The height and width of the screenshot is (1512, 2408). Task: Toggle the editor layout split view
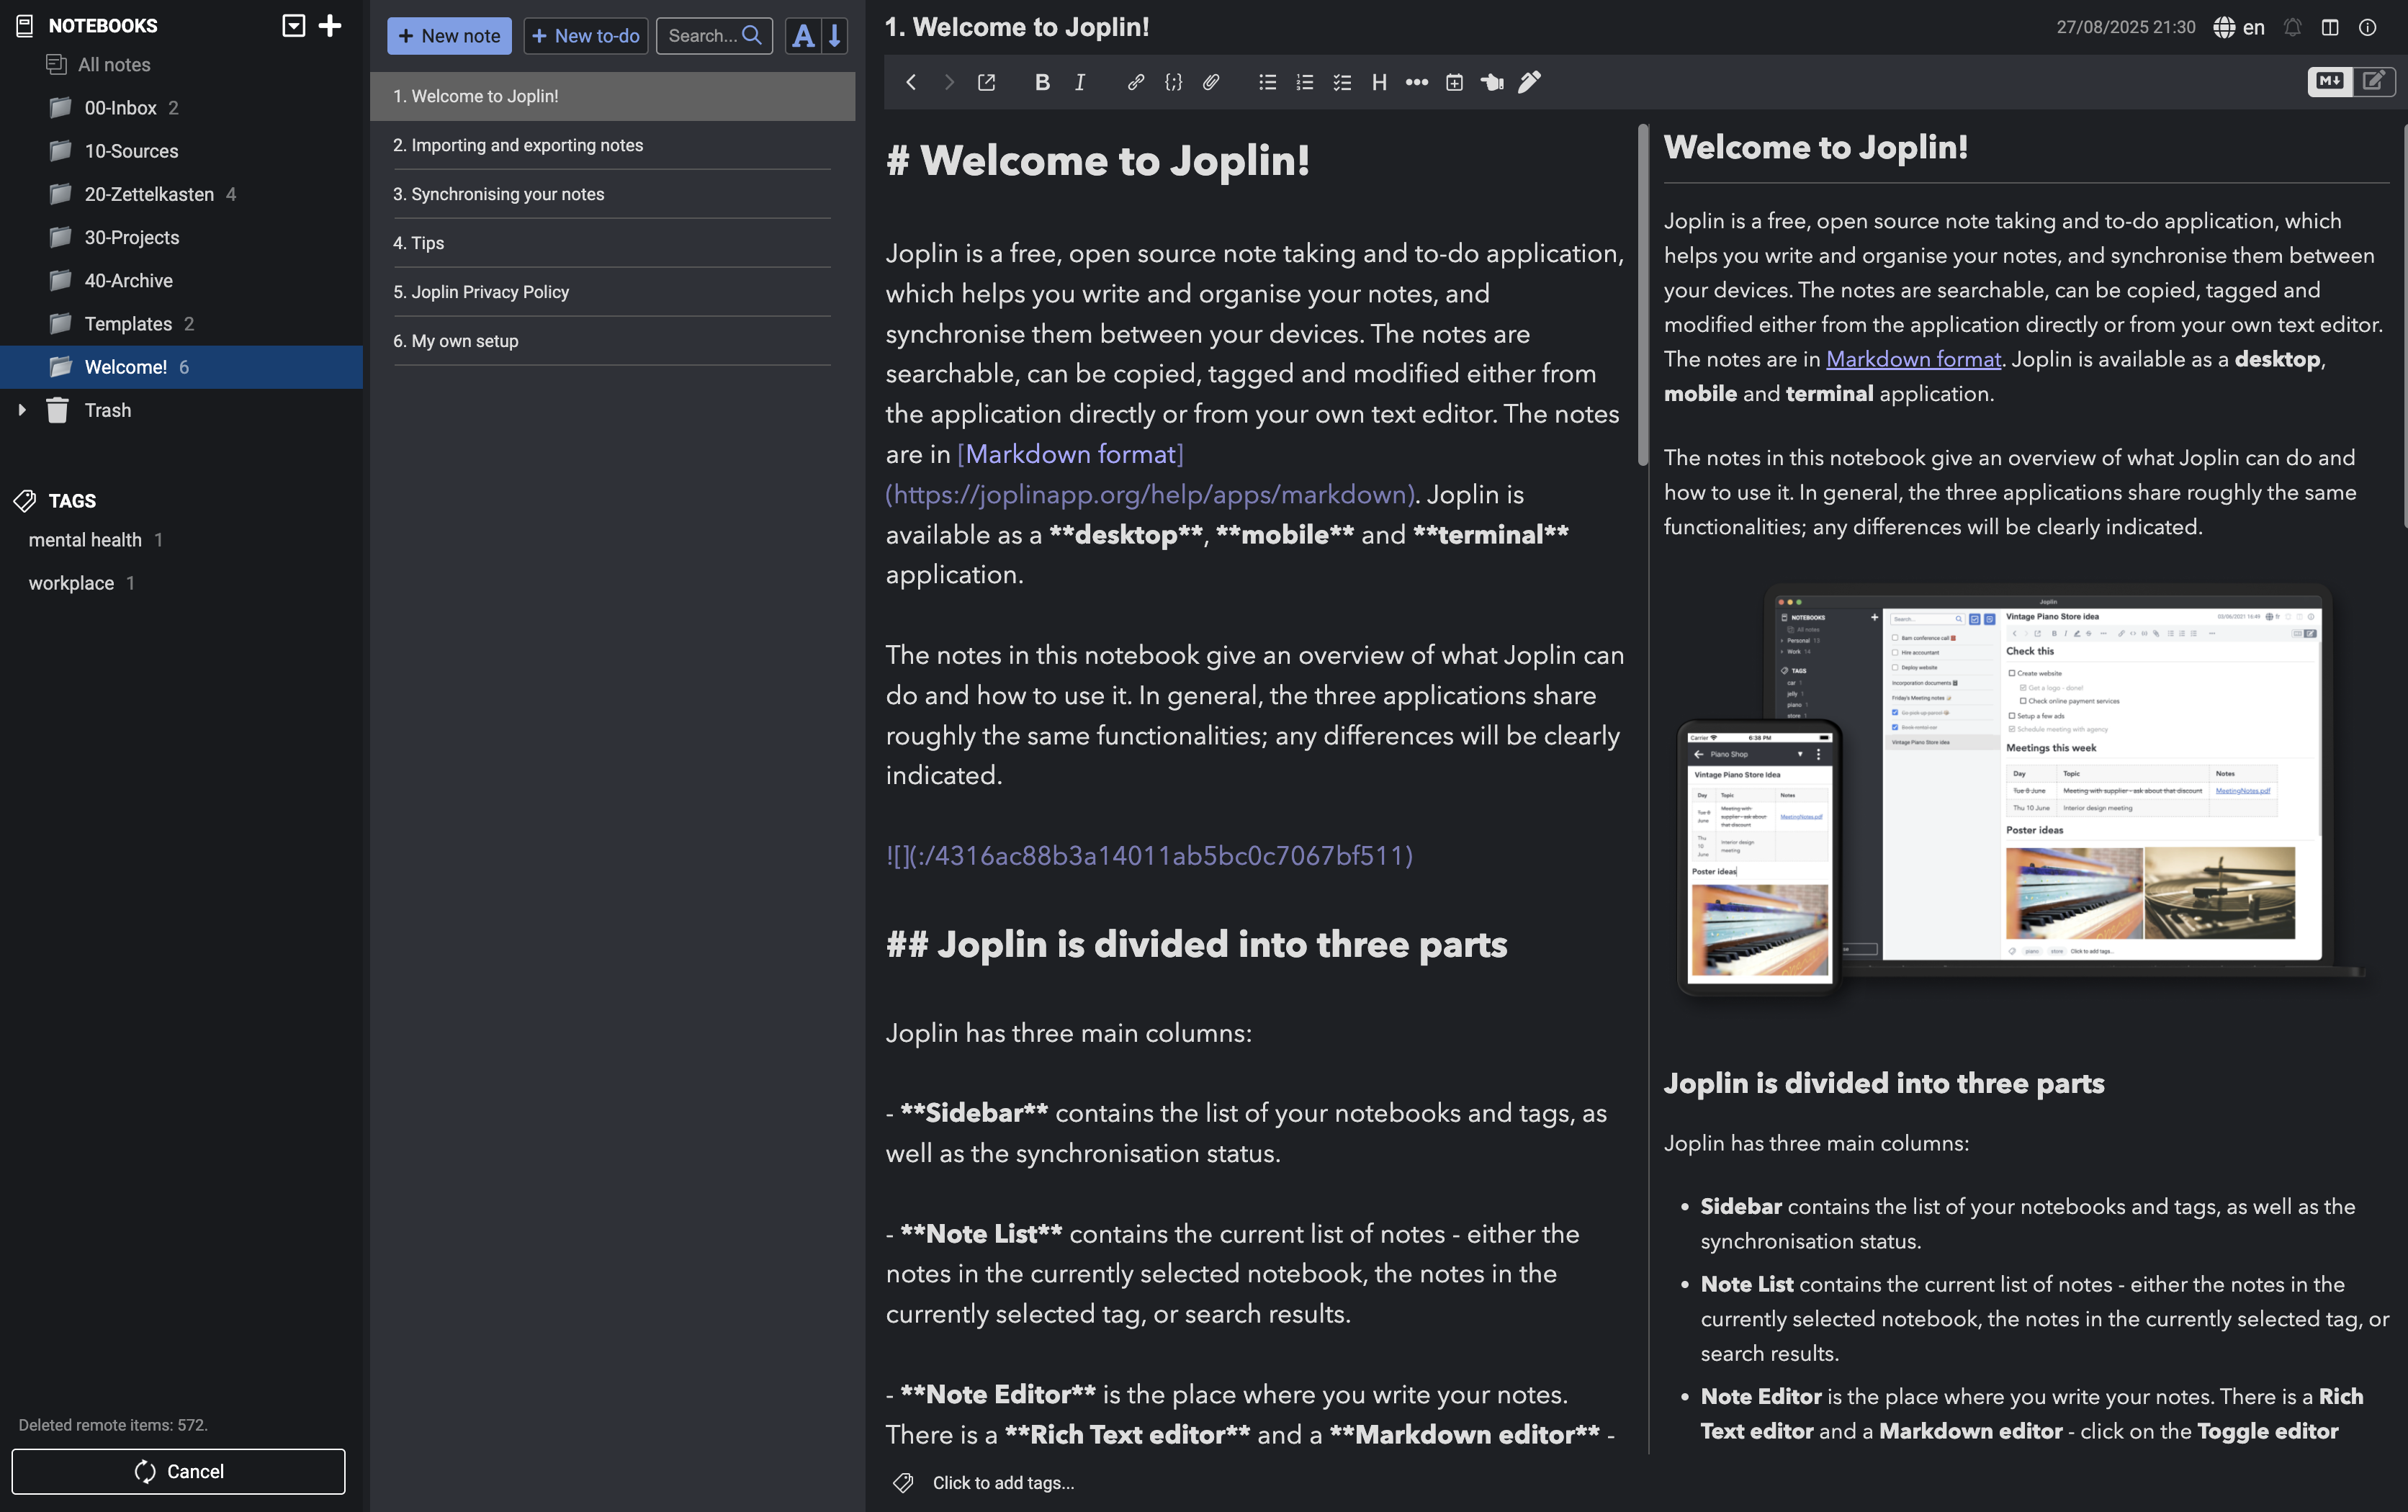point(2330,27)
